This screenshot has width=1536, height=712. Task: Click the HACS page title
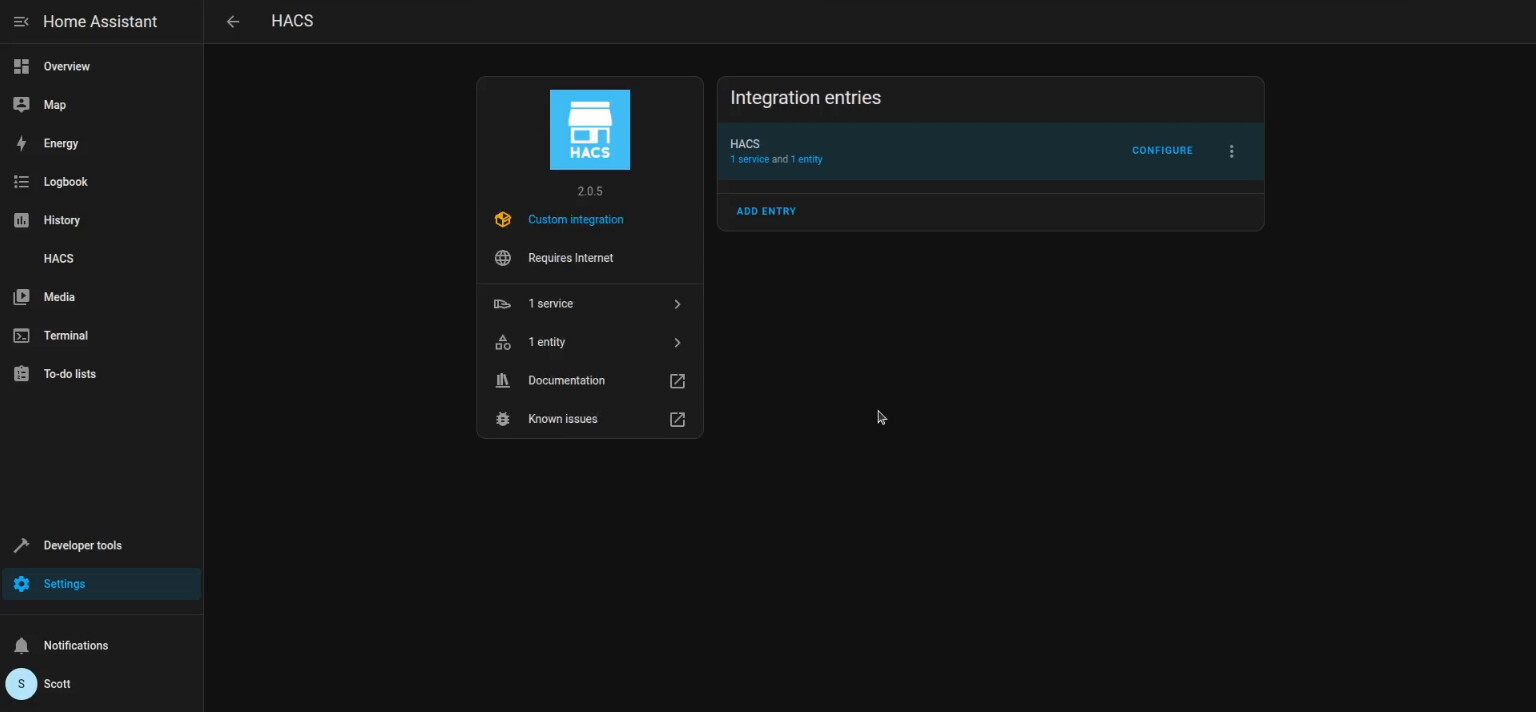coord(292,21)
